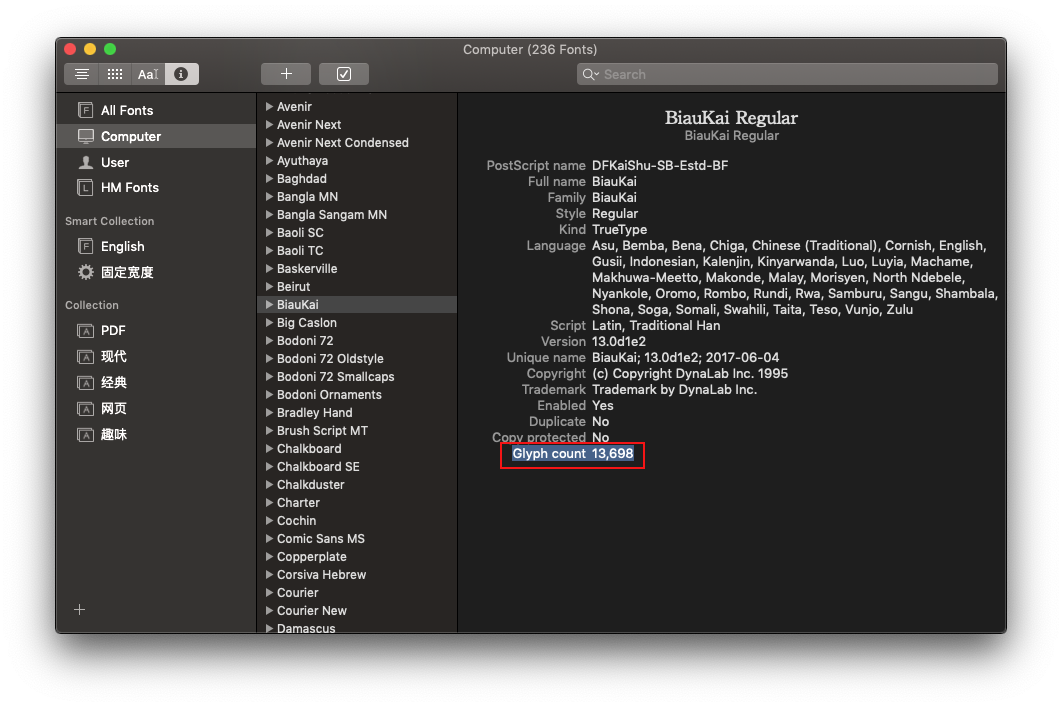Click the magnifier icon in search
The height and width of the screenshot is (707, 1062).
590,74
